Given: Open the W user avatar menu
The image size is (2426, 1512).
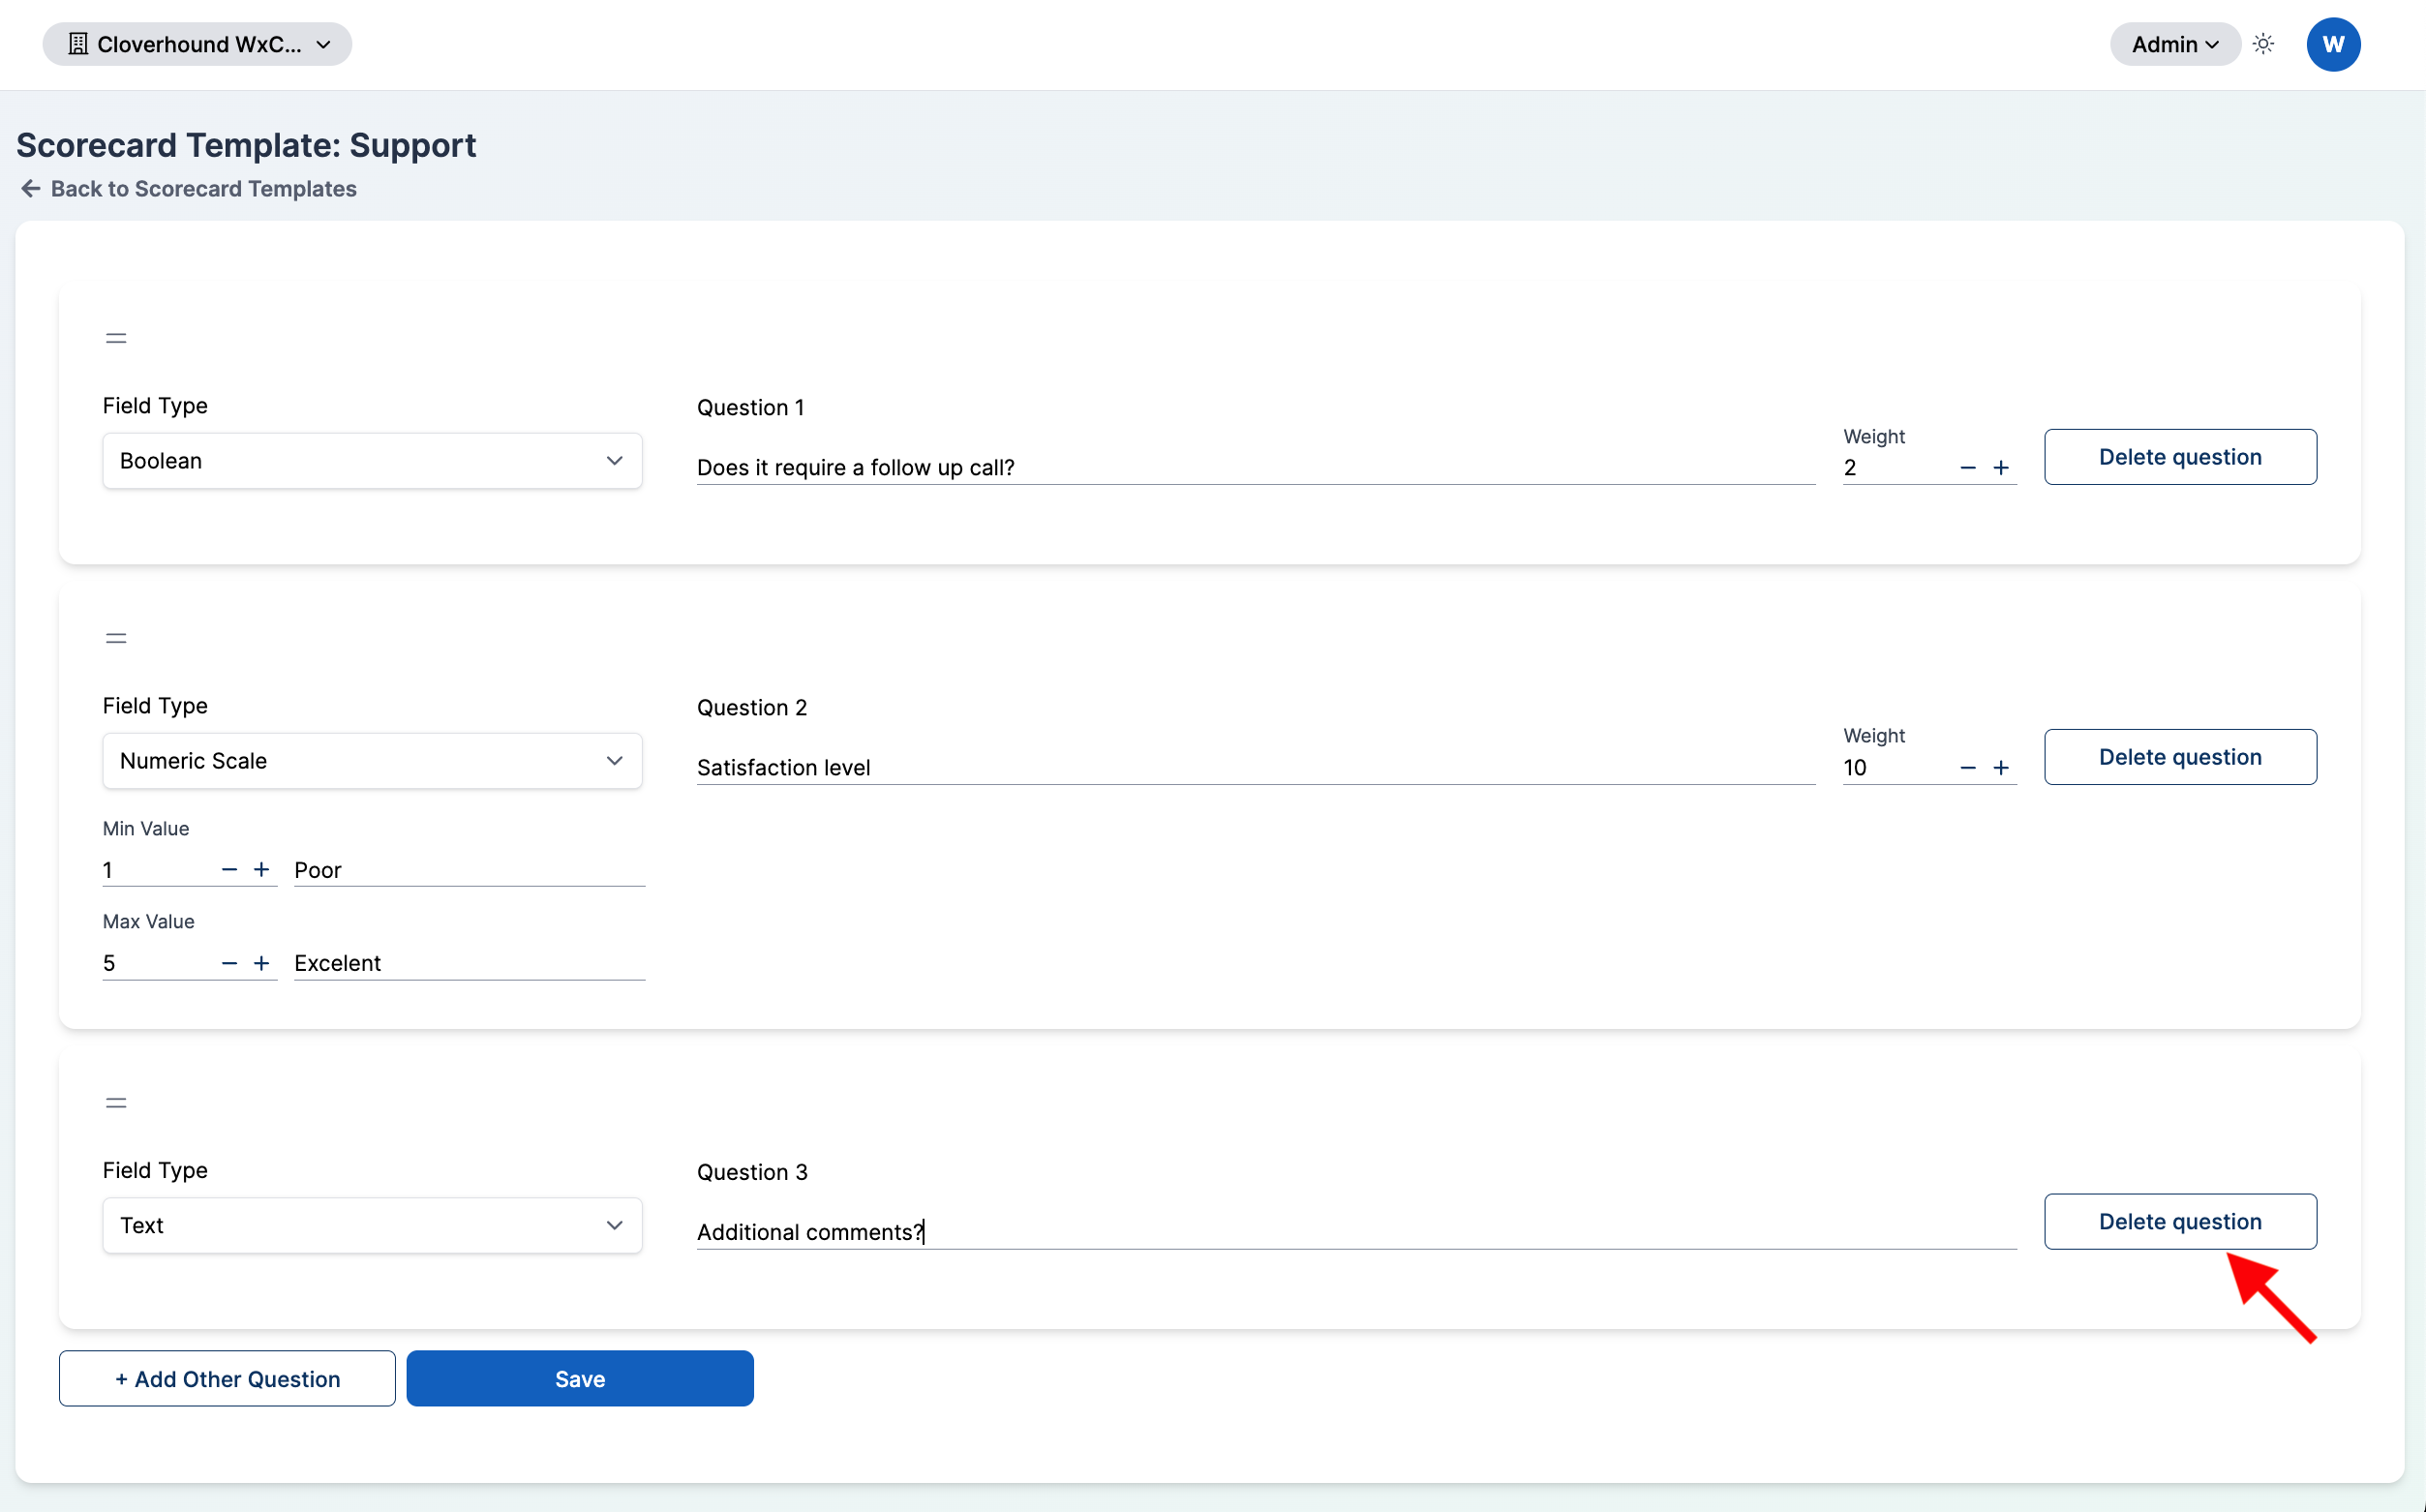Looking at the screenshot, I should 2333,44.
